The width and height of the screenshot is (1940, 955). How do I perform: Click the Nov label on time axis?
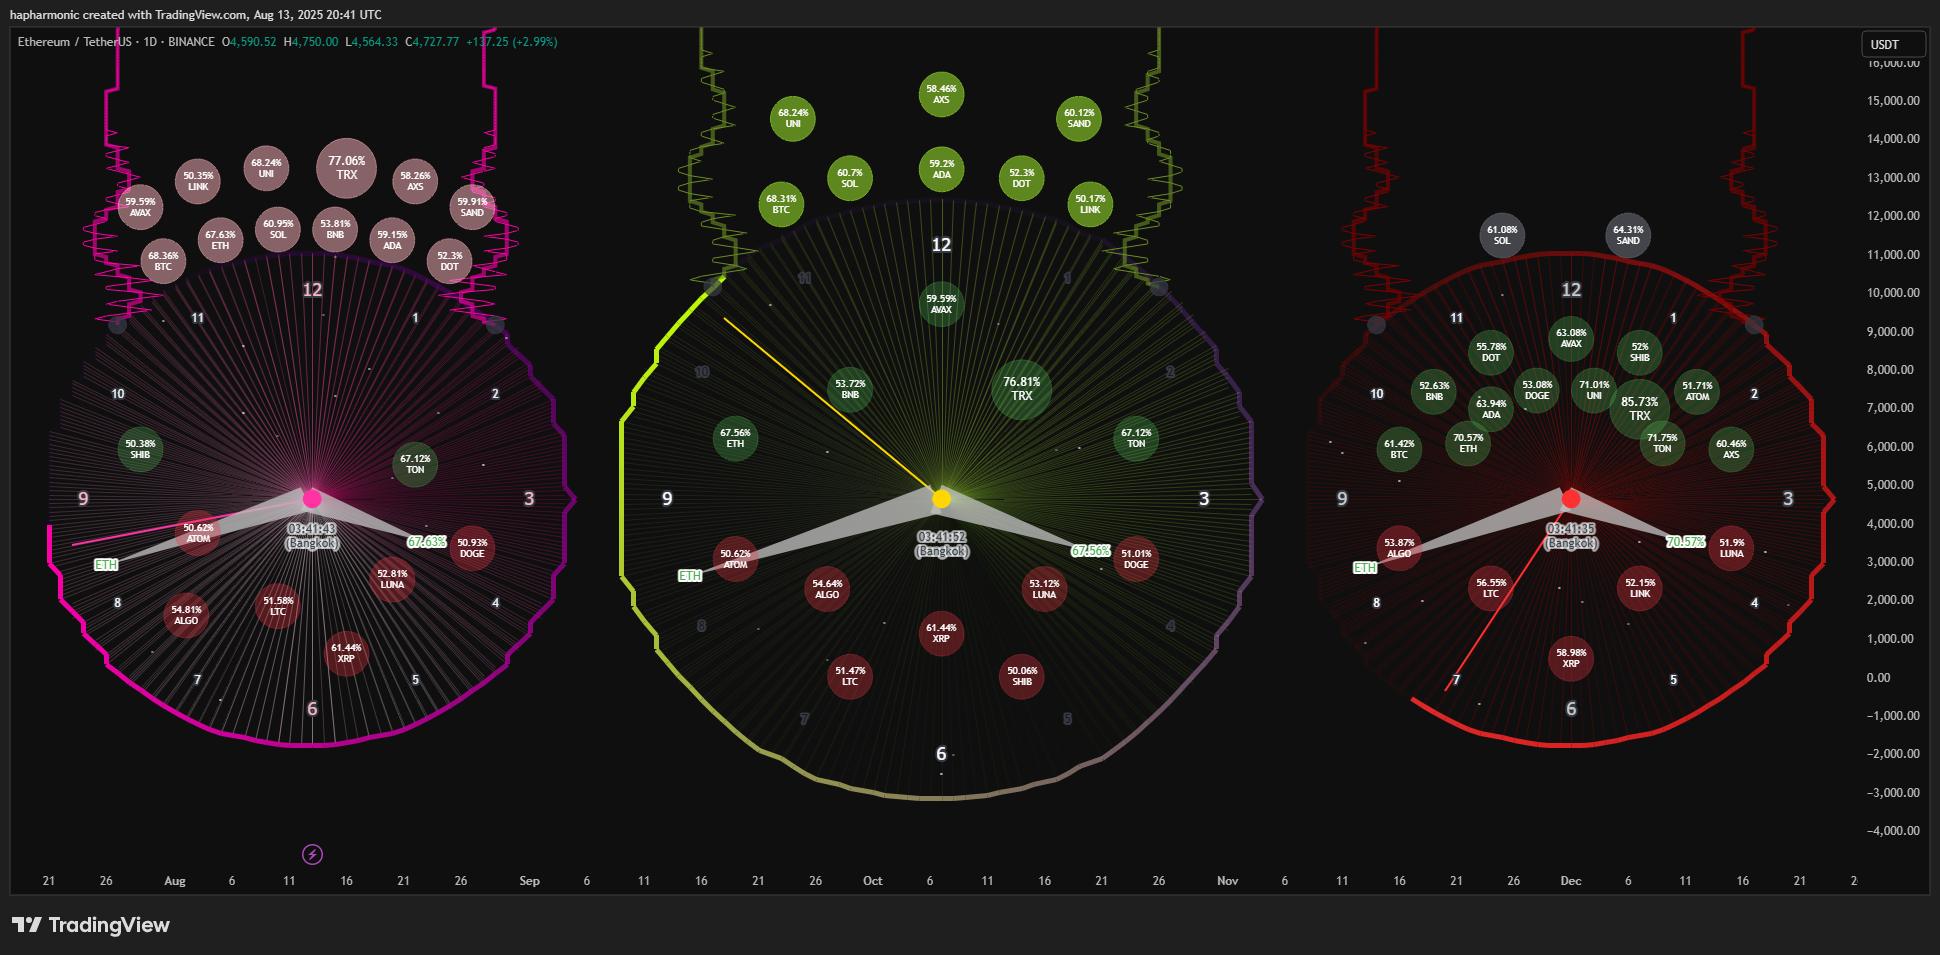click(1227, 881)
